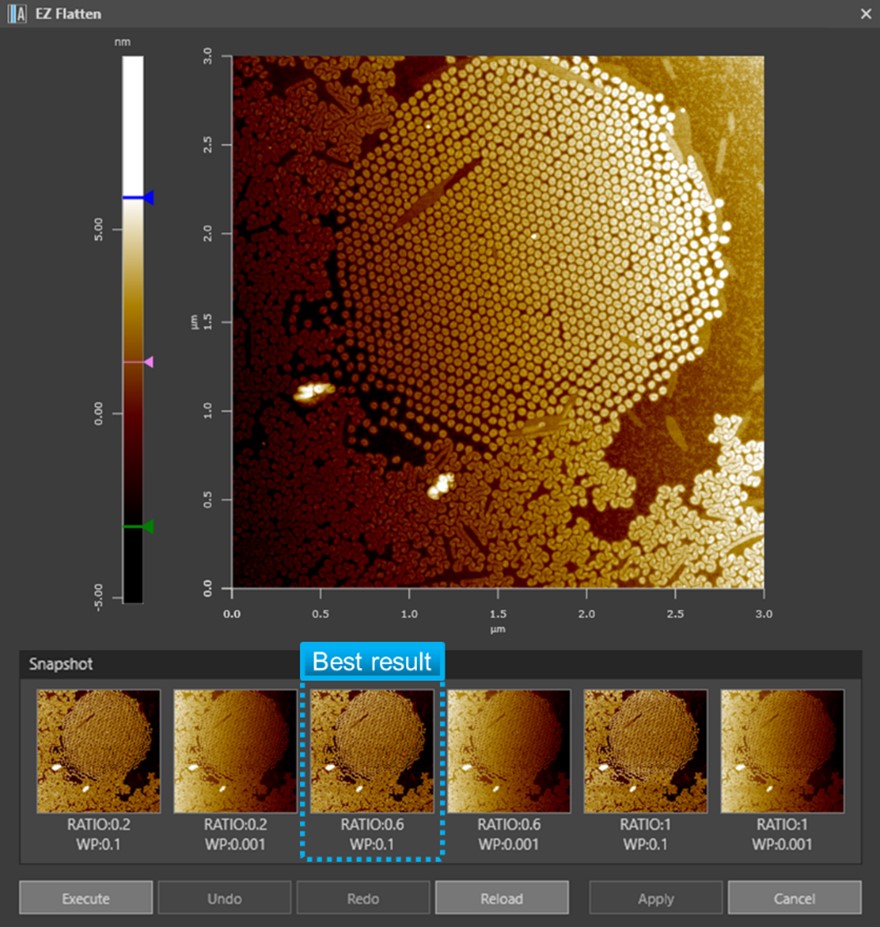The width and height of the screenshot is (880, 927).
Task: Select the pink middle marker on color scale
Action: coord(148,361)
